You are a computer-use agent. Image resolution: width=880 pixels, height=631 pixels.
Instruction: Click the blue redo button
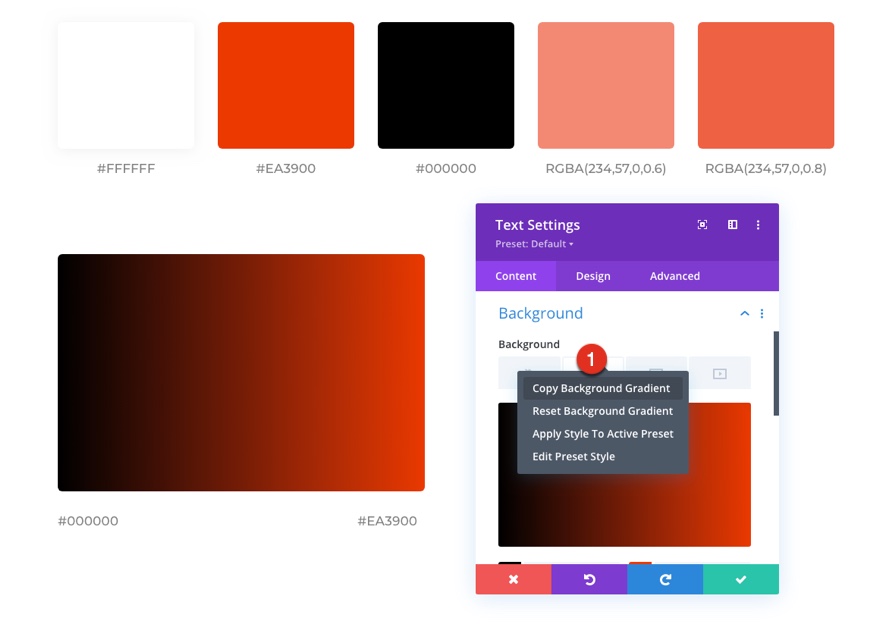(x=665, y=579)
